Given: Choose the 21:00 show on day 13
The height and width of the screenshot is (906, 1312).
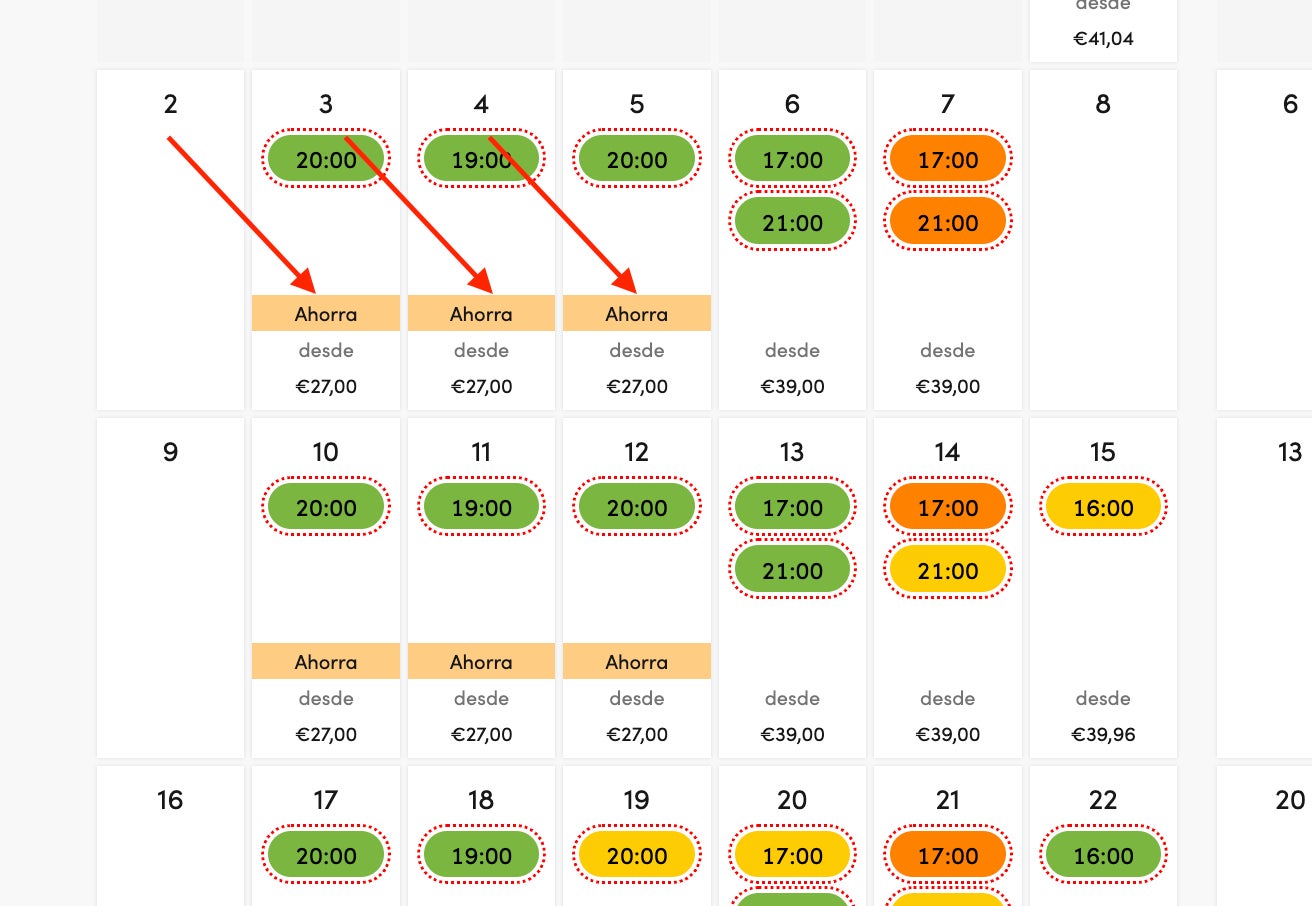Looking at the screenshot, I should [x=792, y=571].
